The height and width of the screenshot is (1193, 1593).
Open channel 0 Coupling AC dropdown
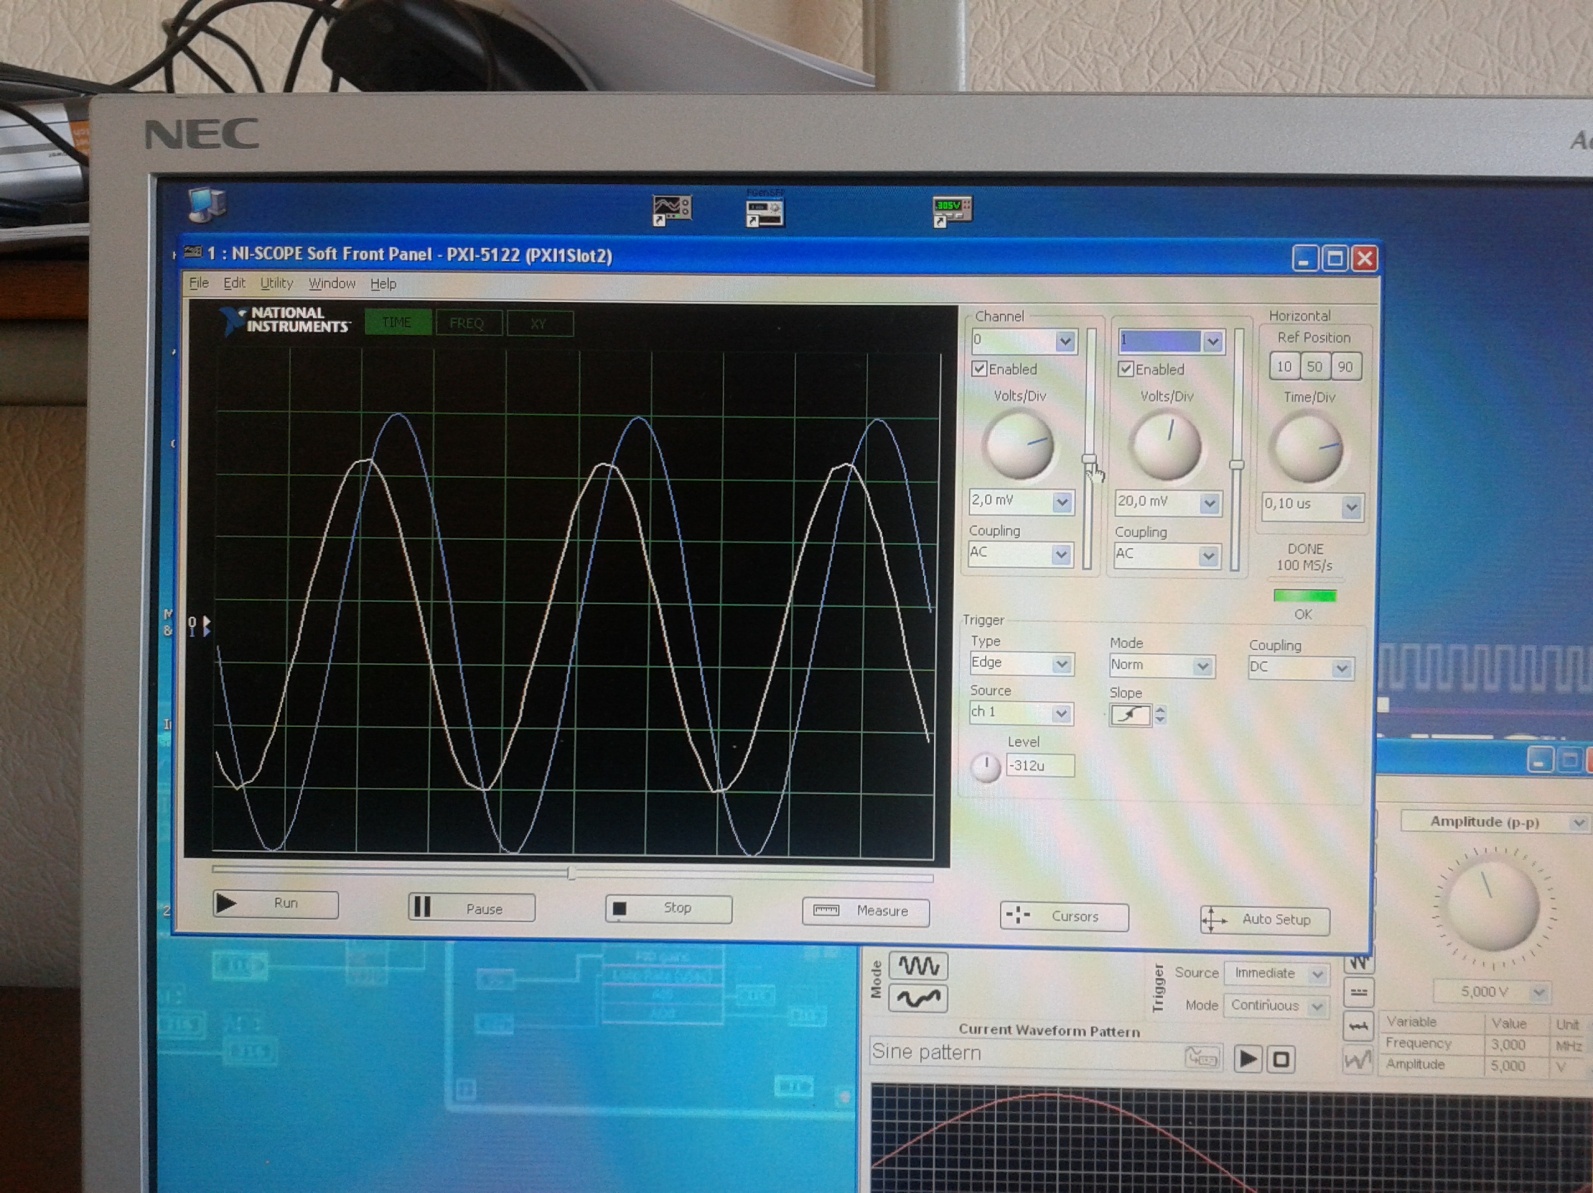(x=1061, y=554)
